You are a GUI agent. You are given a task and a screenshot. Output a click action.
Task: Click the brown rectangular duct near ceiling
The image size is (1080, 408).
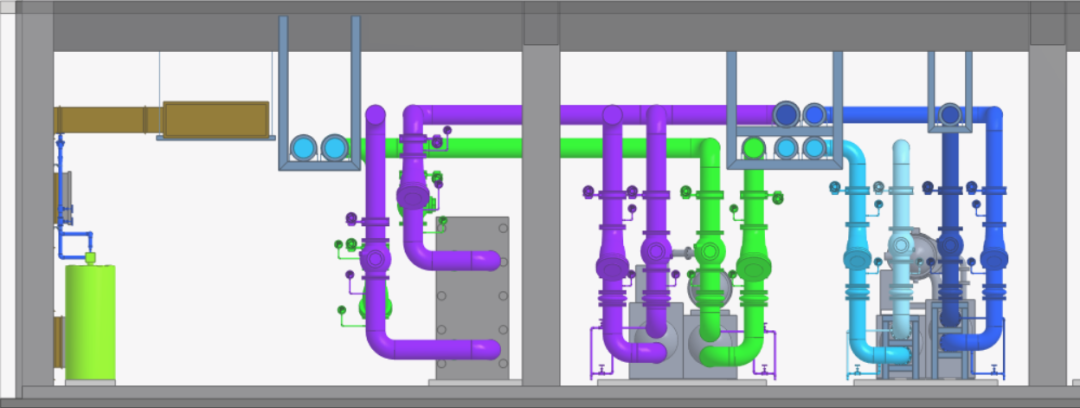216,118
